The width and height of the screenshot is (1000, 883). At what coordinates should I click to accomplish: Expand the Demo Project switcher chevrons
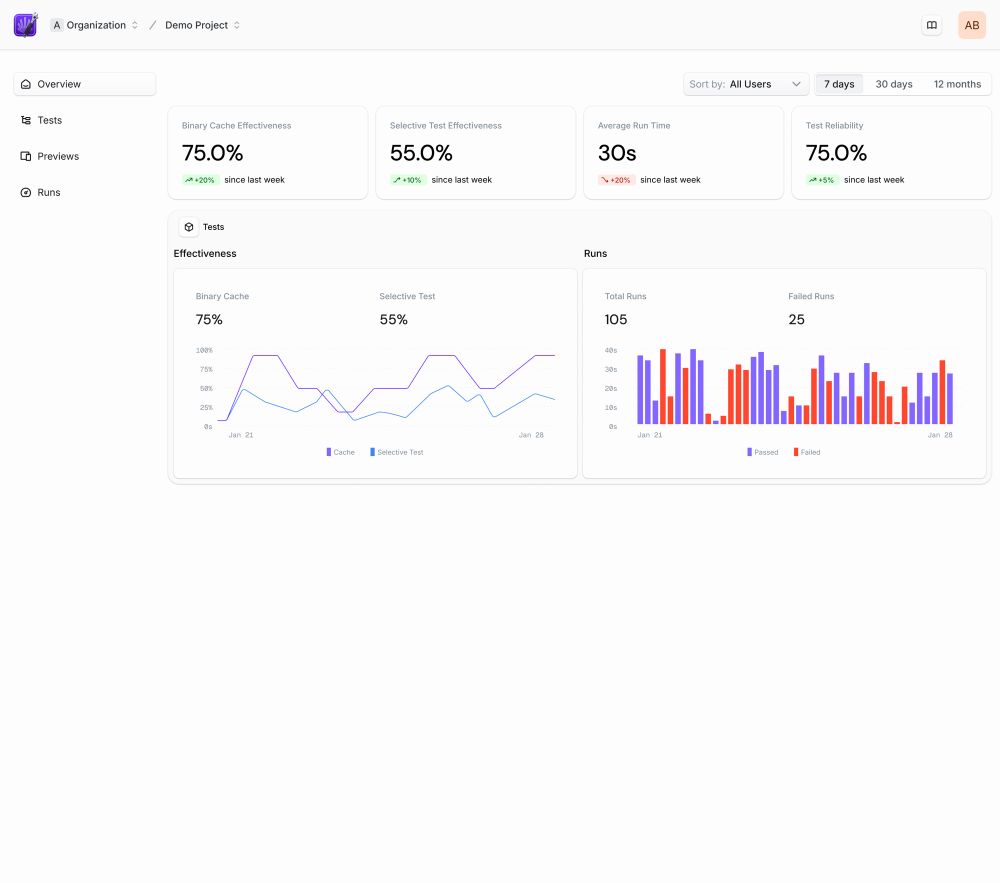[x=237, y=26]
